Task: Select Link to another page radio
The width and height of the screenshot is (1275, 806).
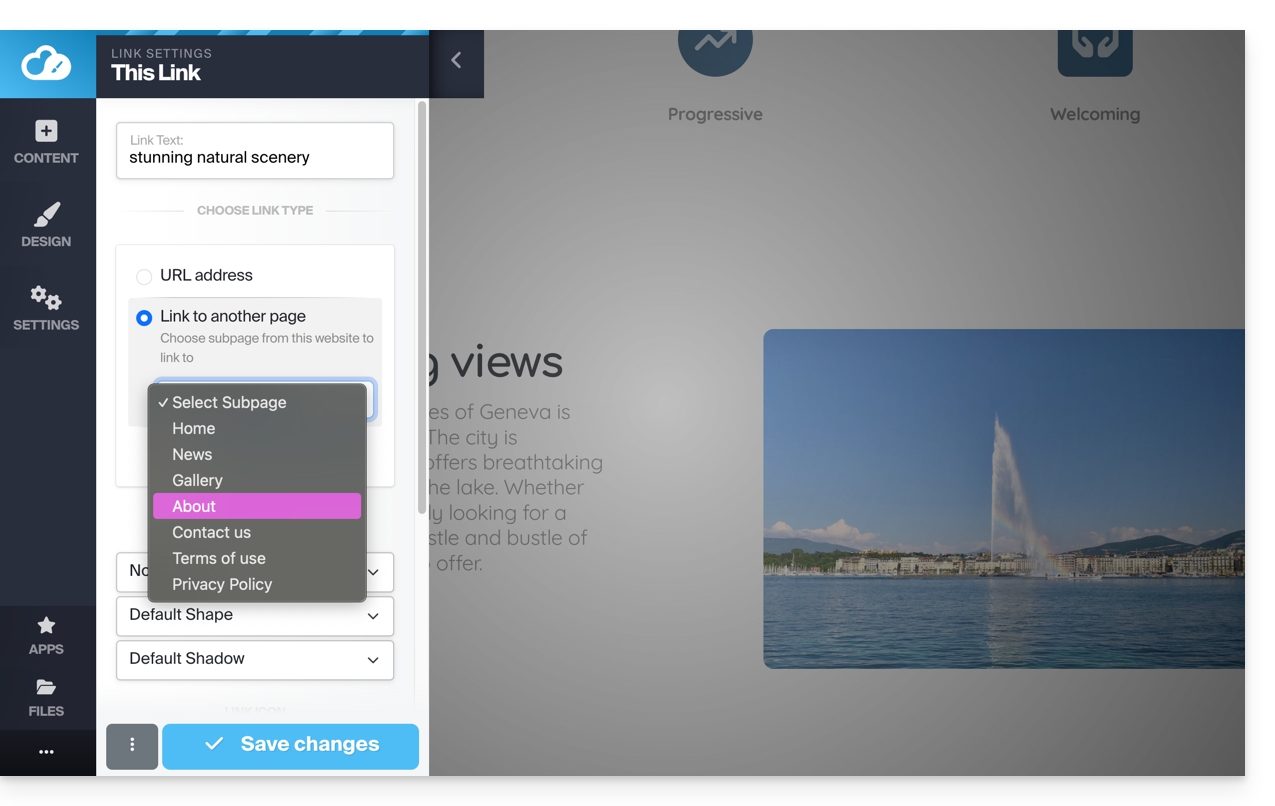Action: (144, 317)
